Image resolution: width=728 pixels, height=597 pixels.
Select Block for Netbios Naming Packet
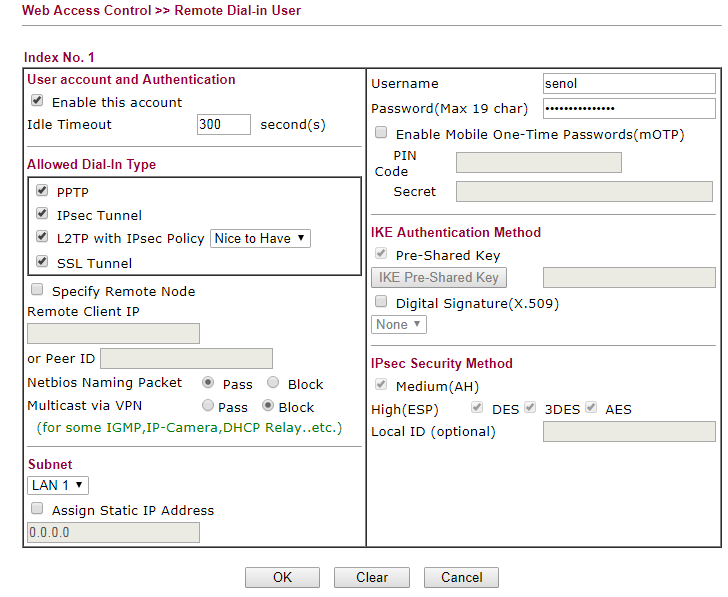click(273, 383)
